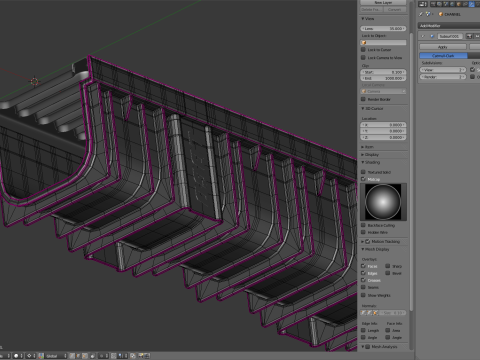
Task: Open the Object properties tab icon
Action: coord(459,4)
